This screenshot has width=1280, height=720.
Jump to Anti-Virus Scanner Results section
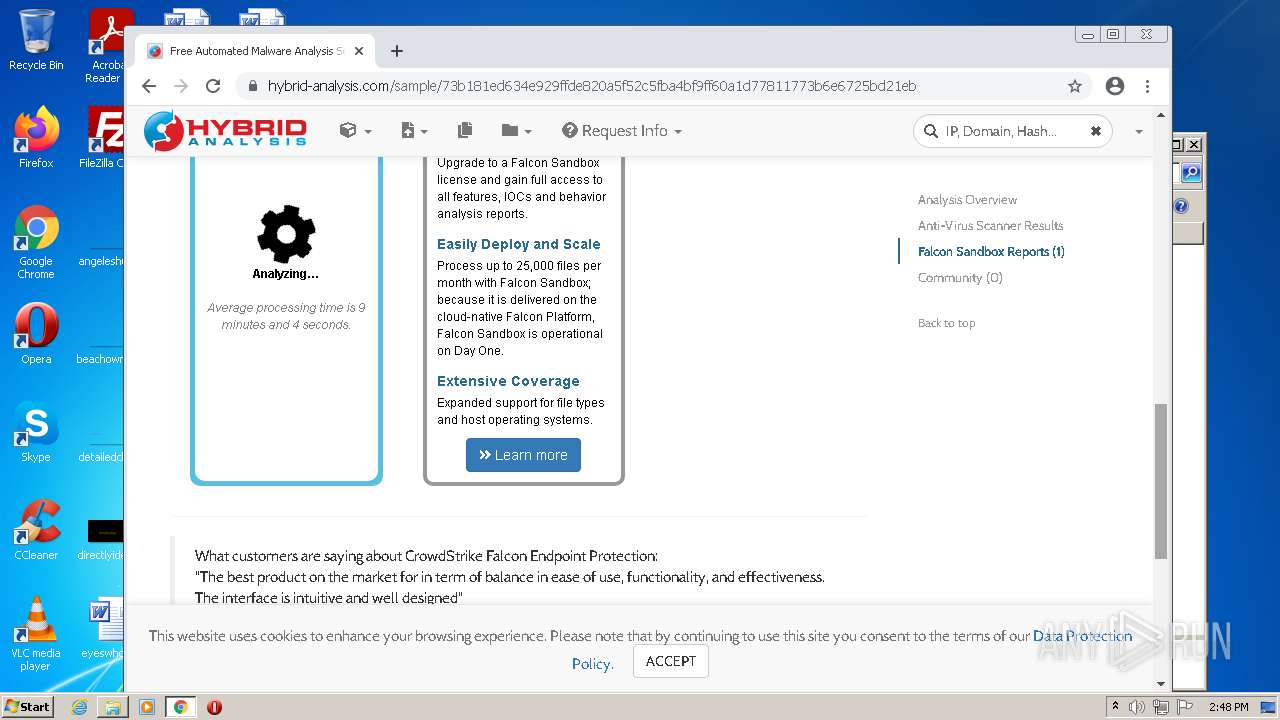point(990,226)
